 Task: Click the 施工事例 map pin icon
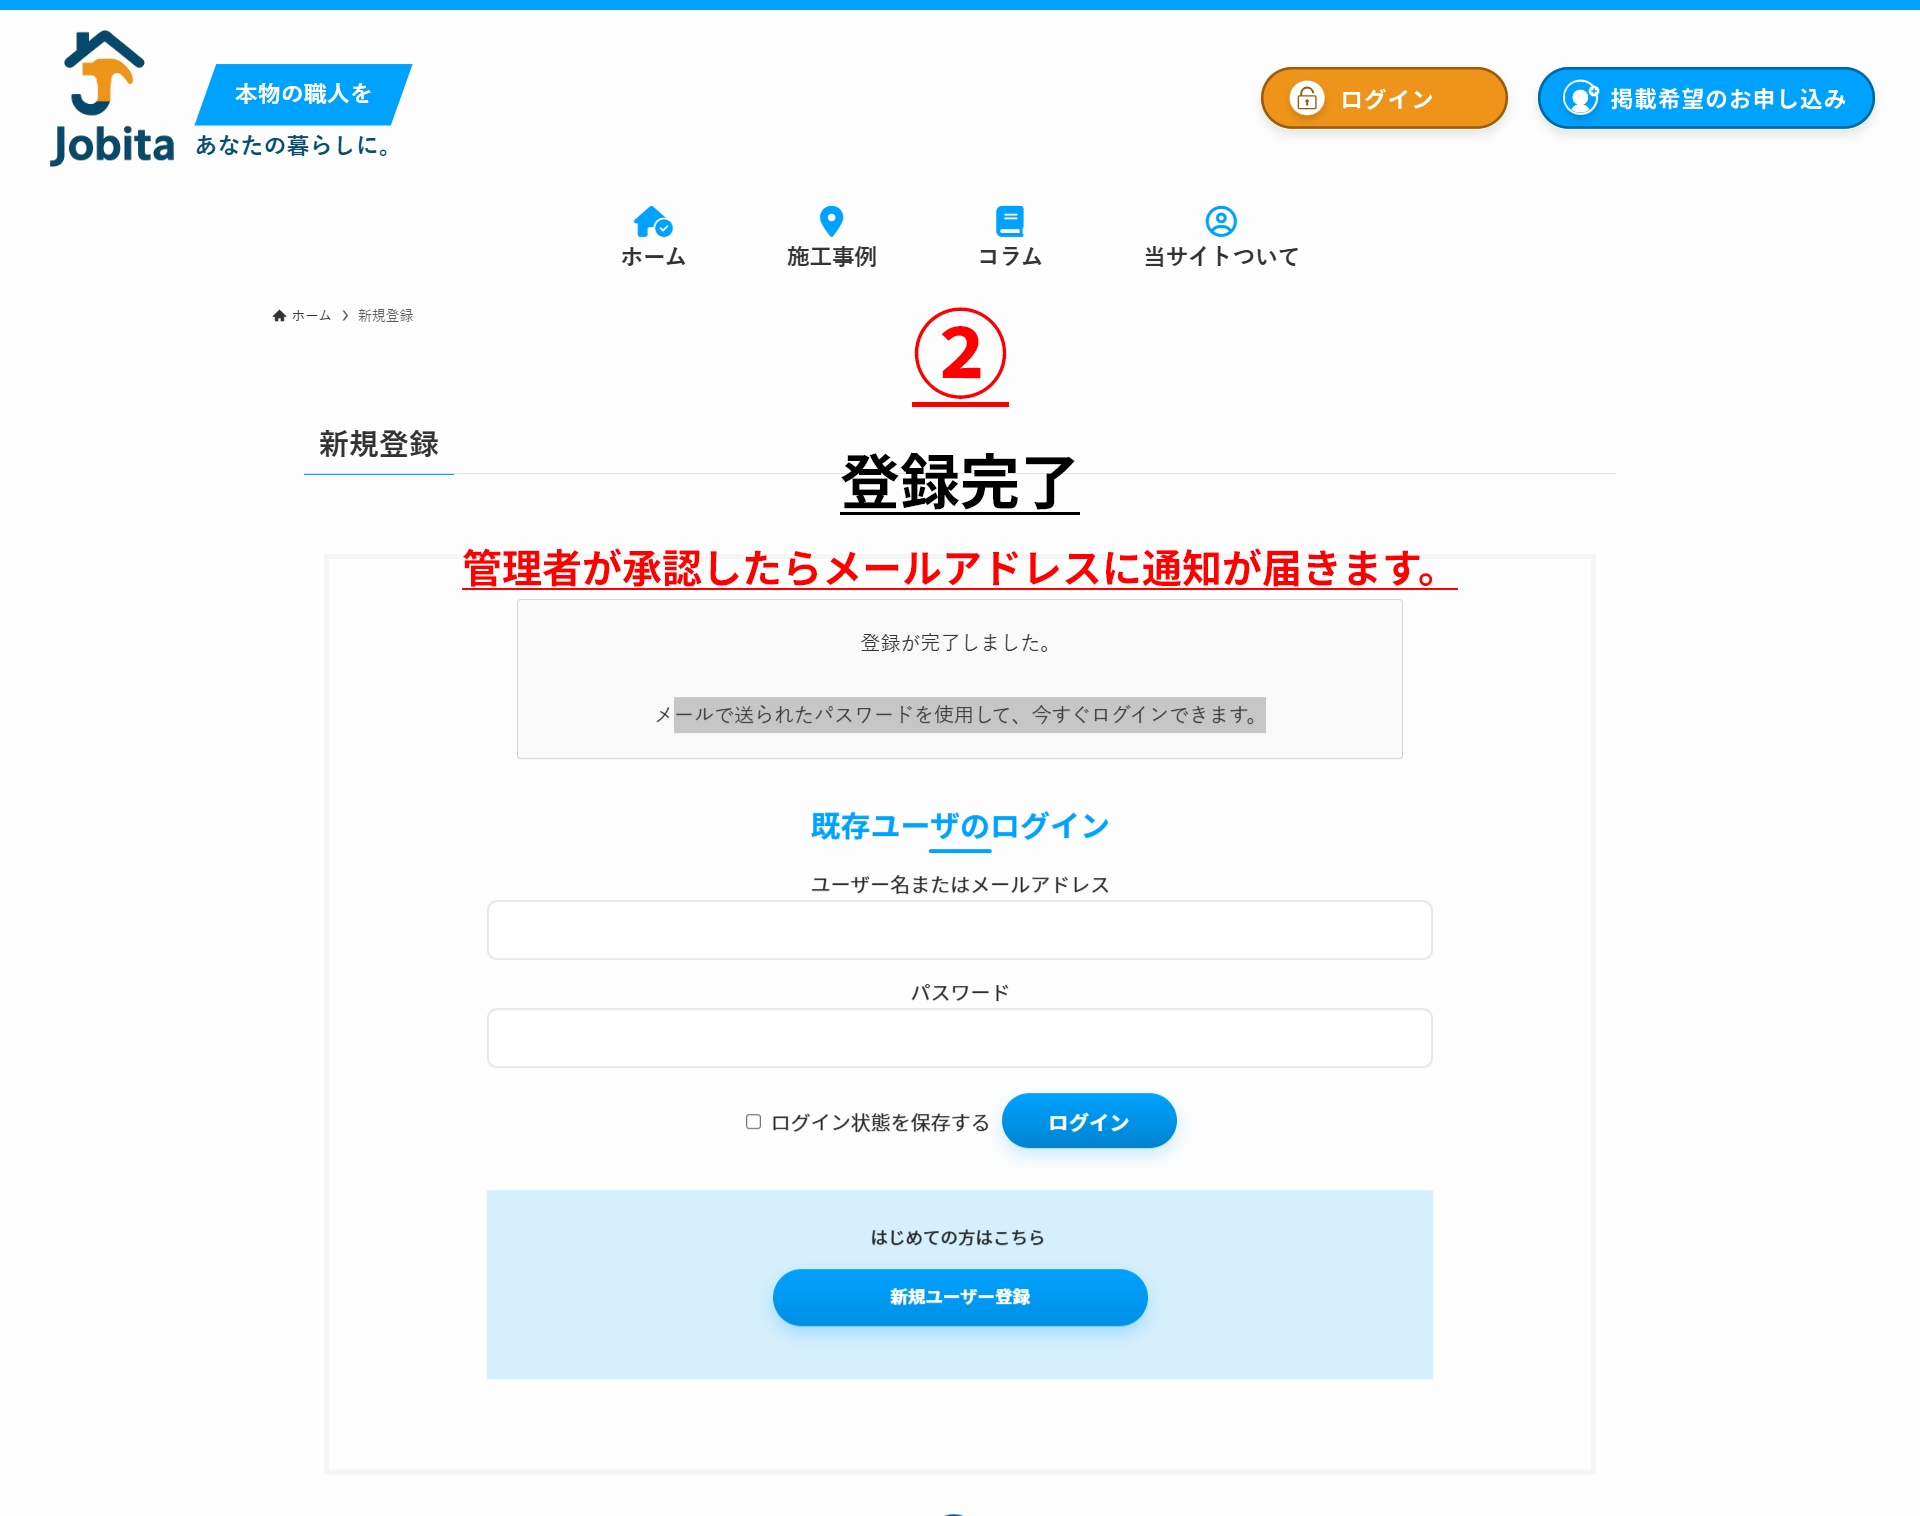coord(831,221)
